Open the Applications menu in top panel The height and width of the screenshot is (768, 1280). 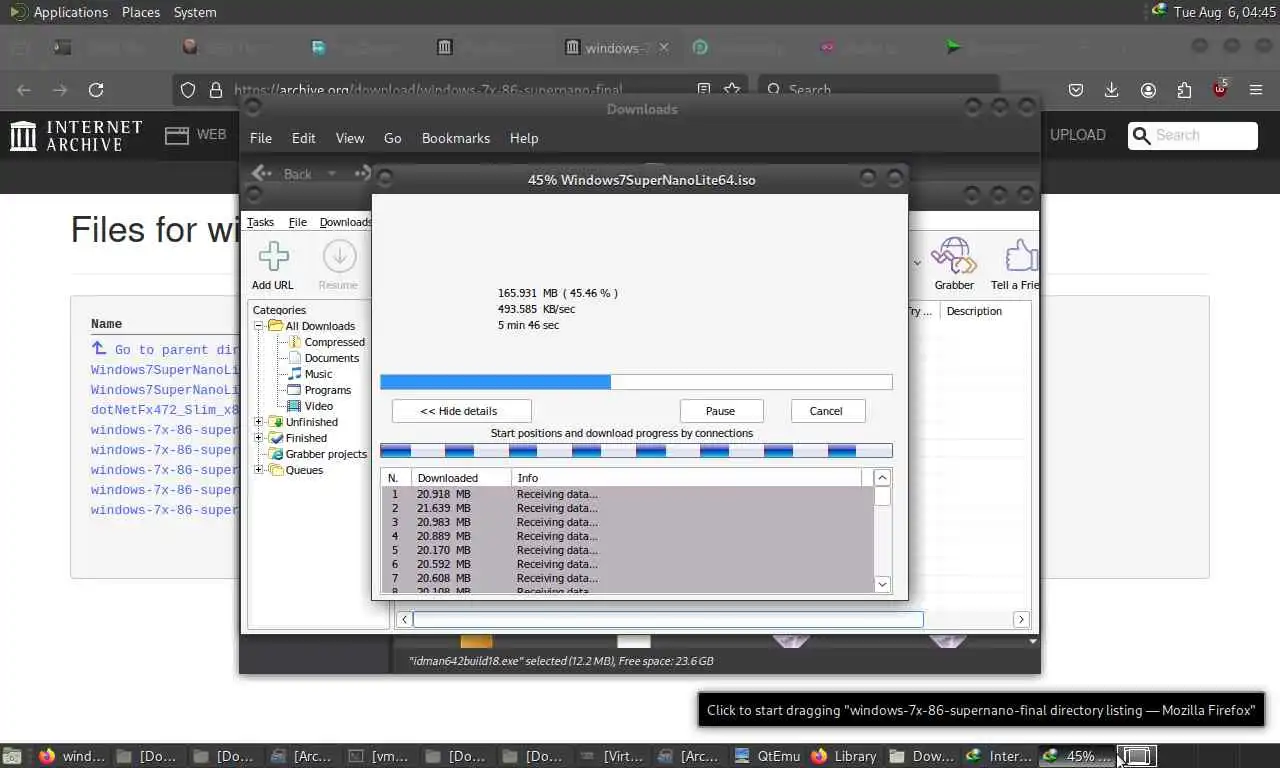click(70, 12)
